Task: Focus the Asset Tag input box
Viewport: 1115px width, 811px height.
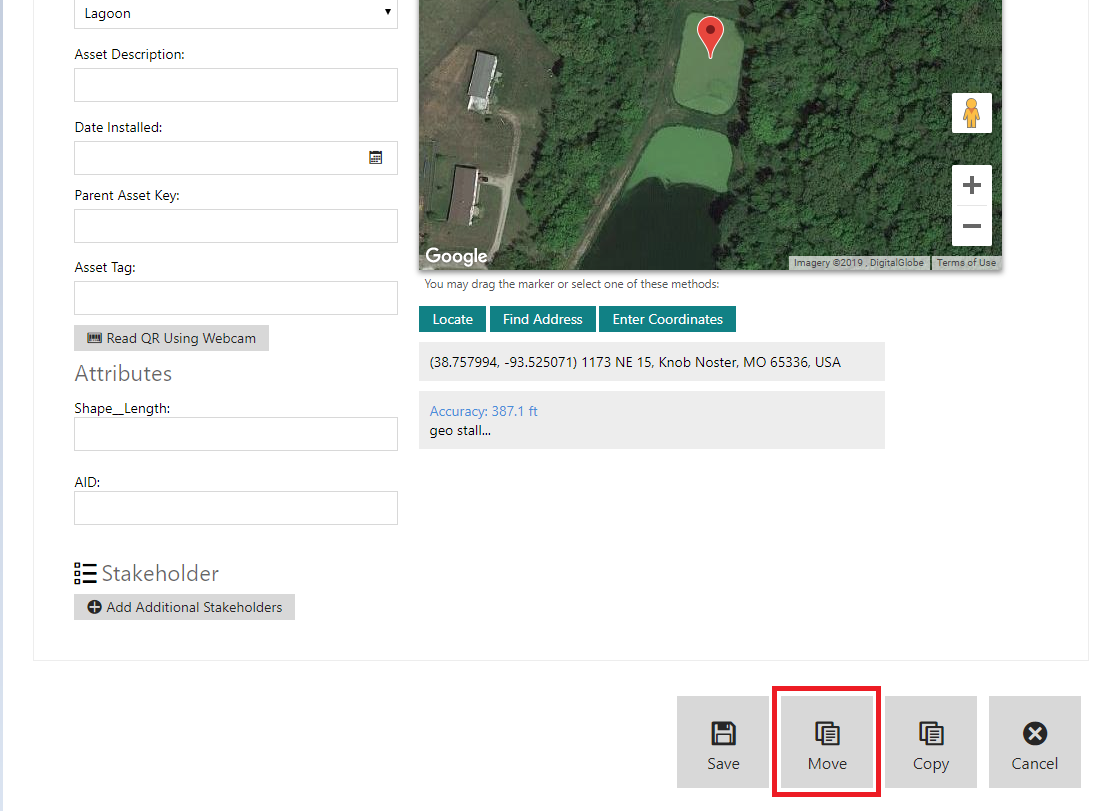Action: click(236, 298)
